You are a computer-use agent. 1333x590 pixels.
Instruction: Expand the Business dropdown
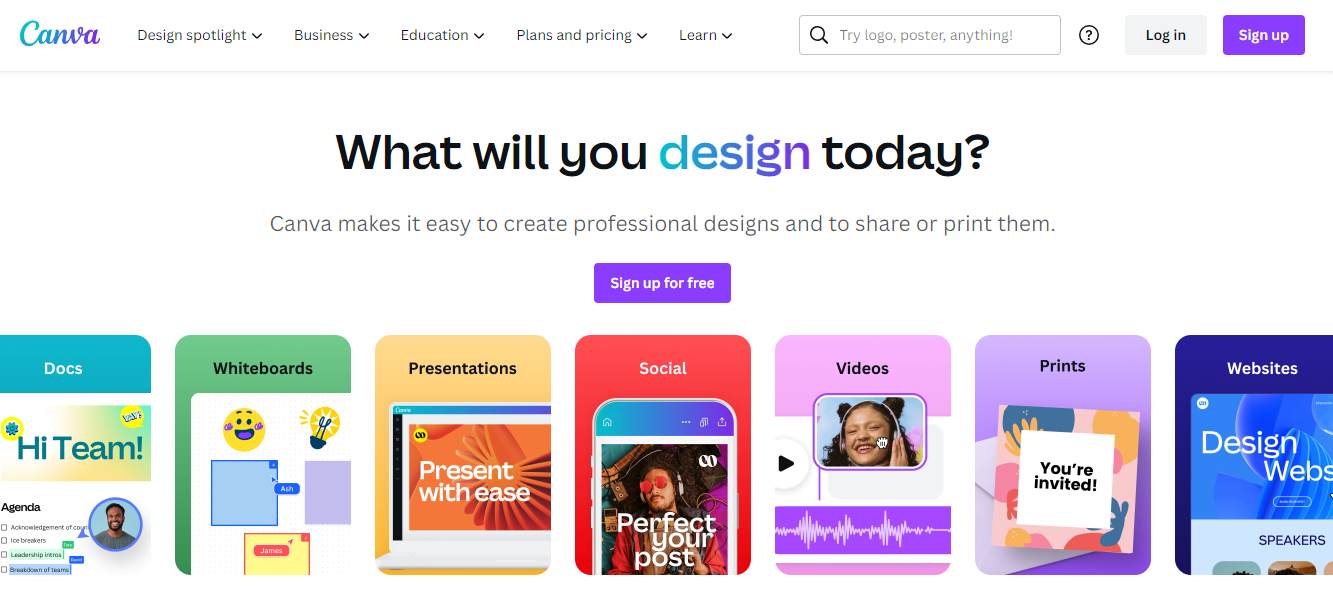pyautogui.click(x=332, y=35)
